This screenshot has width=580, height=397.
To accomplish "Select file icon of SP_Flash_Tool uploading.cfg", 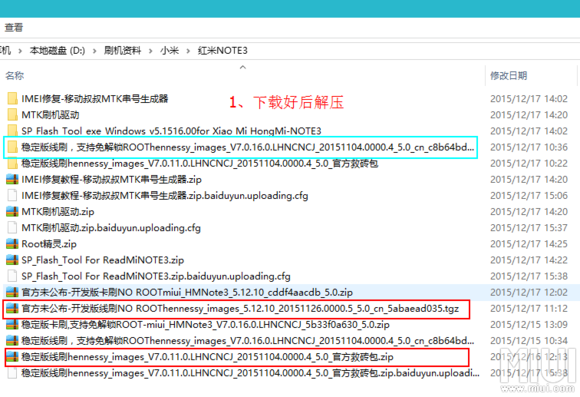I will [x=12, y=276].
